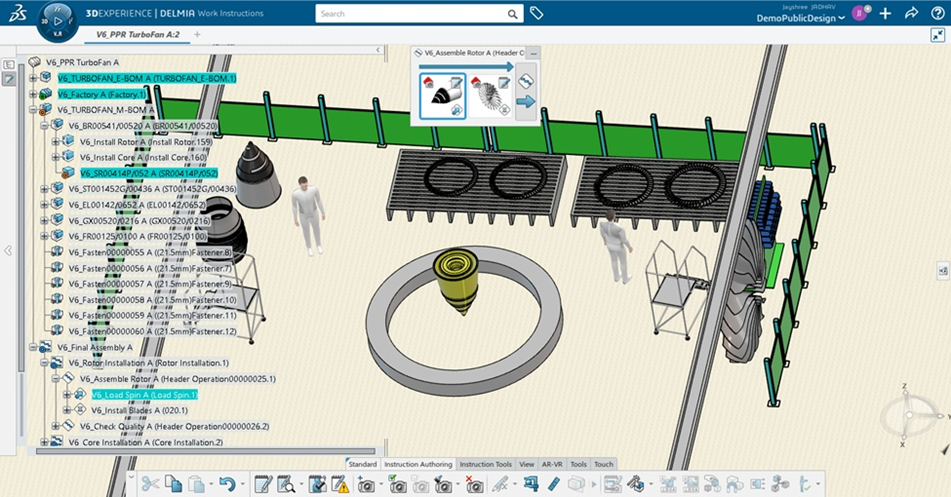Click the Search input field
The width and height of the screenshot is (951, 497).
(410, 14)
